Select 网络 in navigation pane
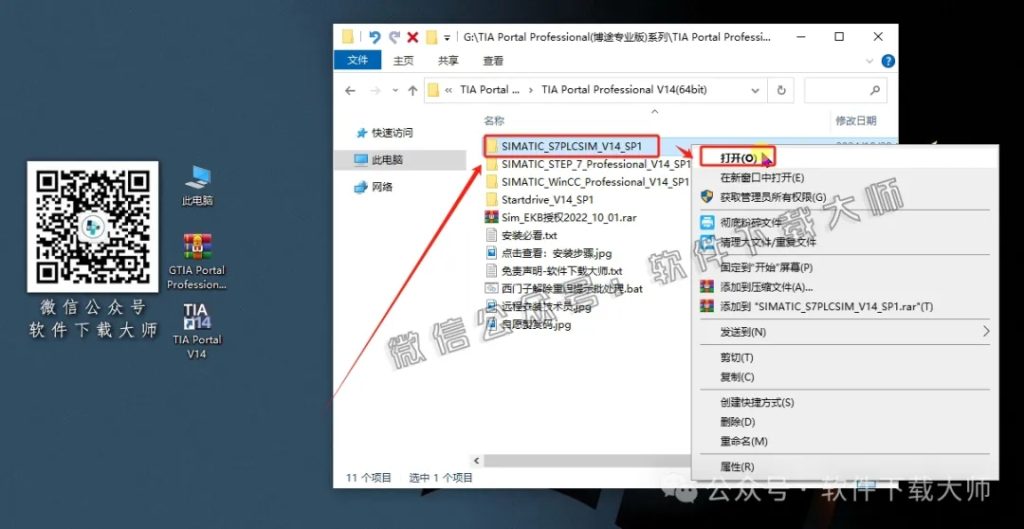 tap(381, 187)
